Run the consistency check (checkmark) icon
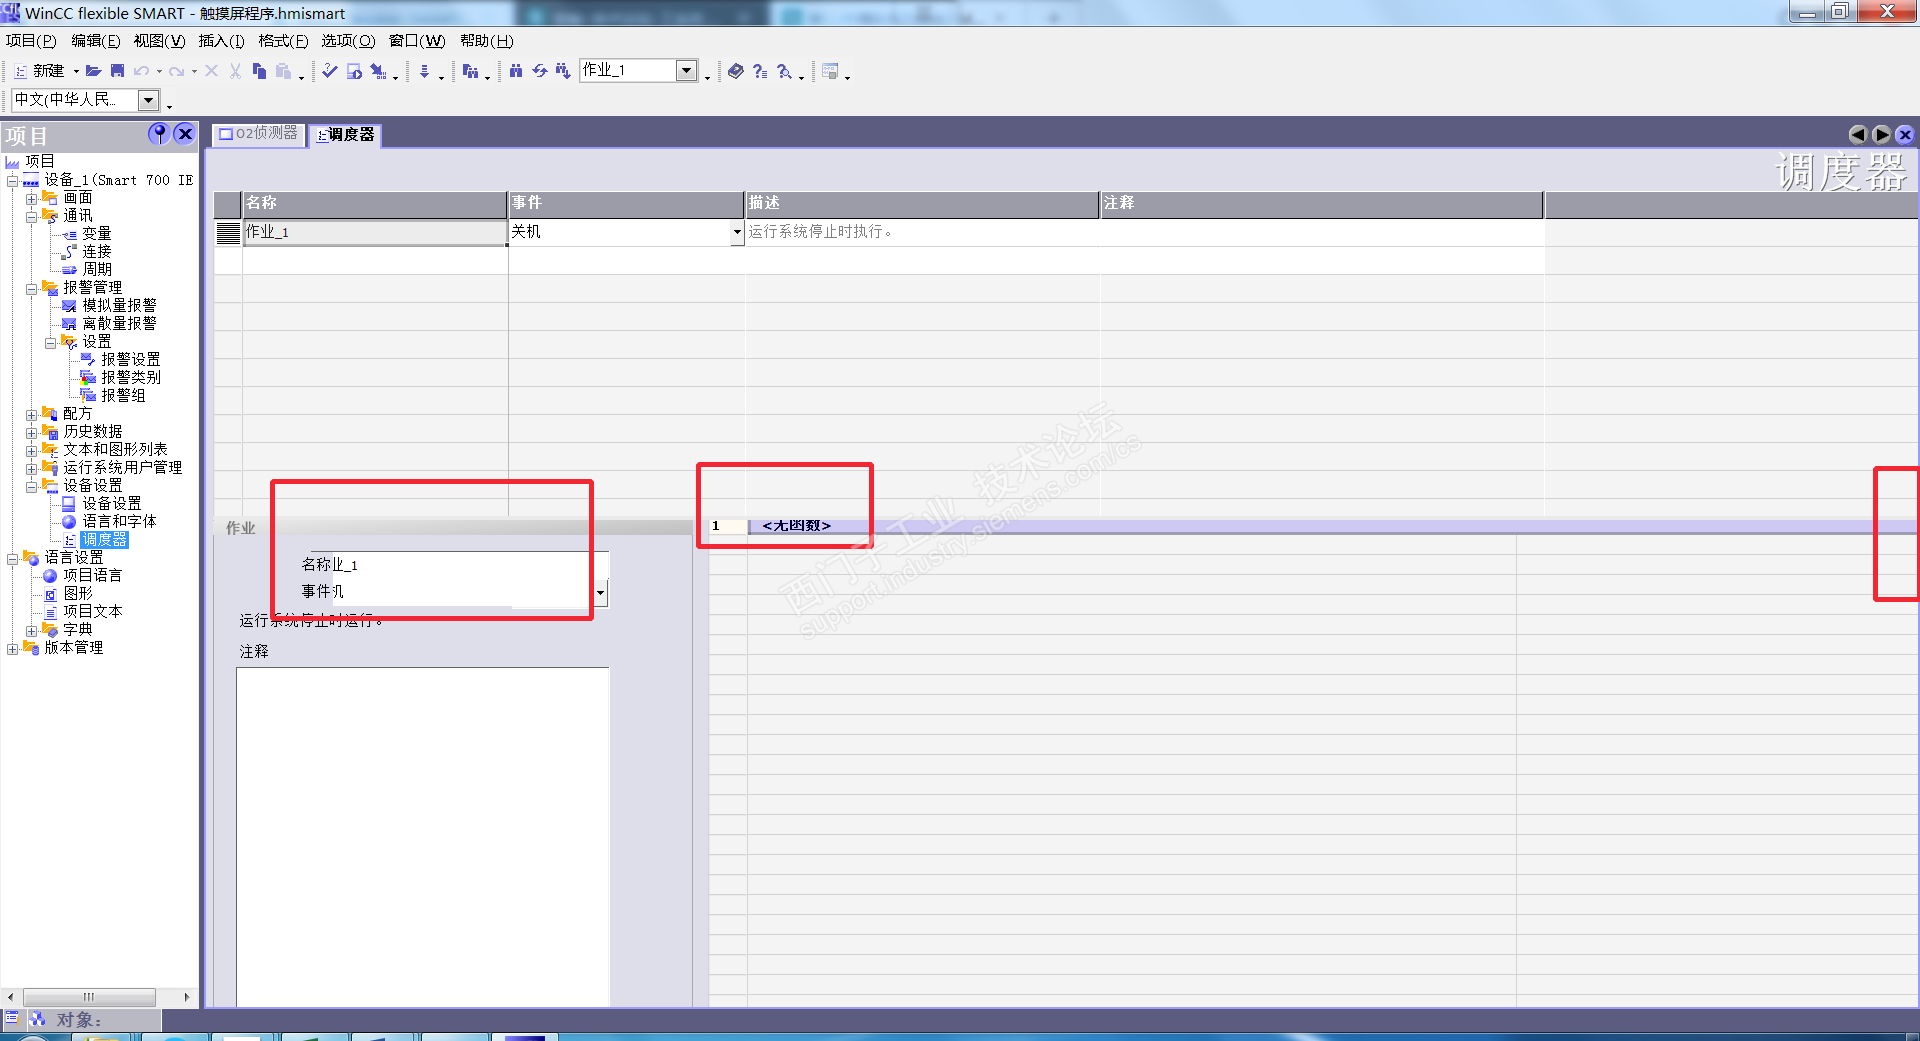This screenshot has width=1920, height=1041. click(329, 71)
